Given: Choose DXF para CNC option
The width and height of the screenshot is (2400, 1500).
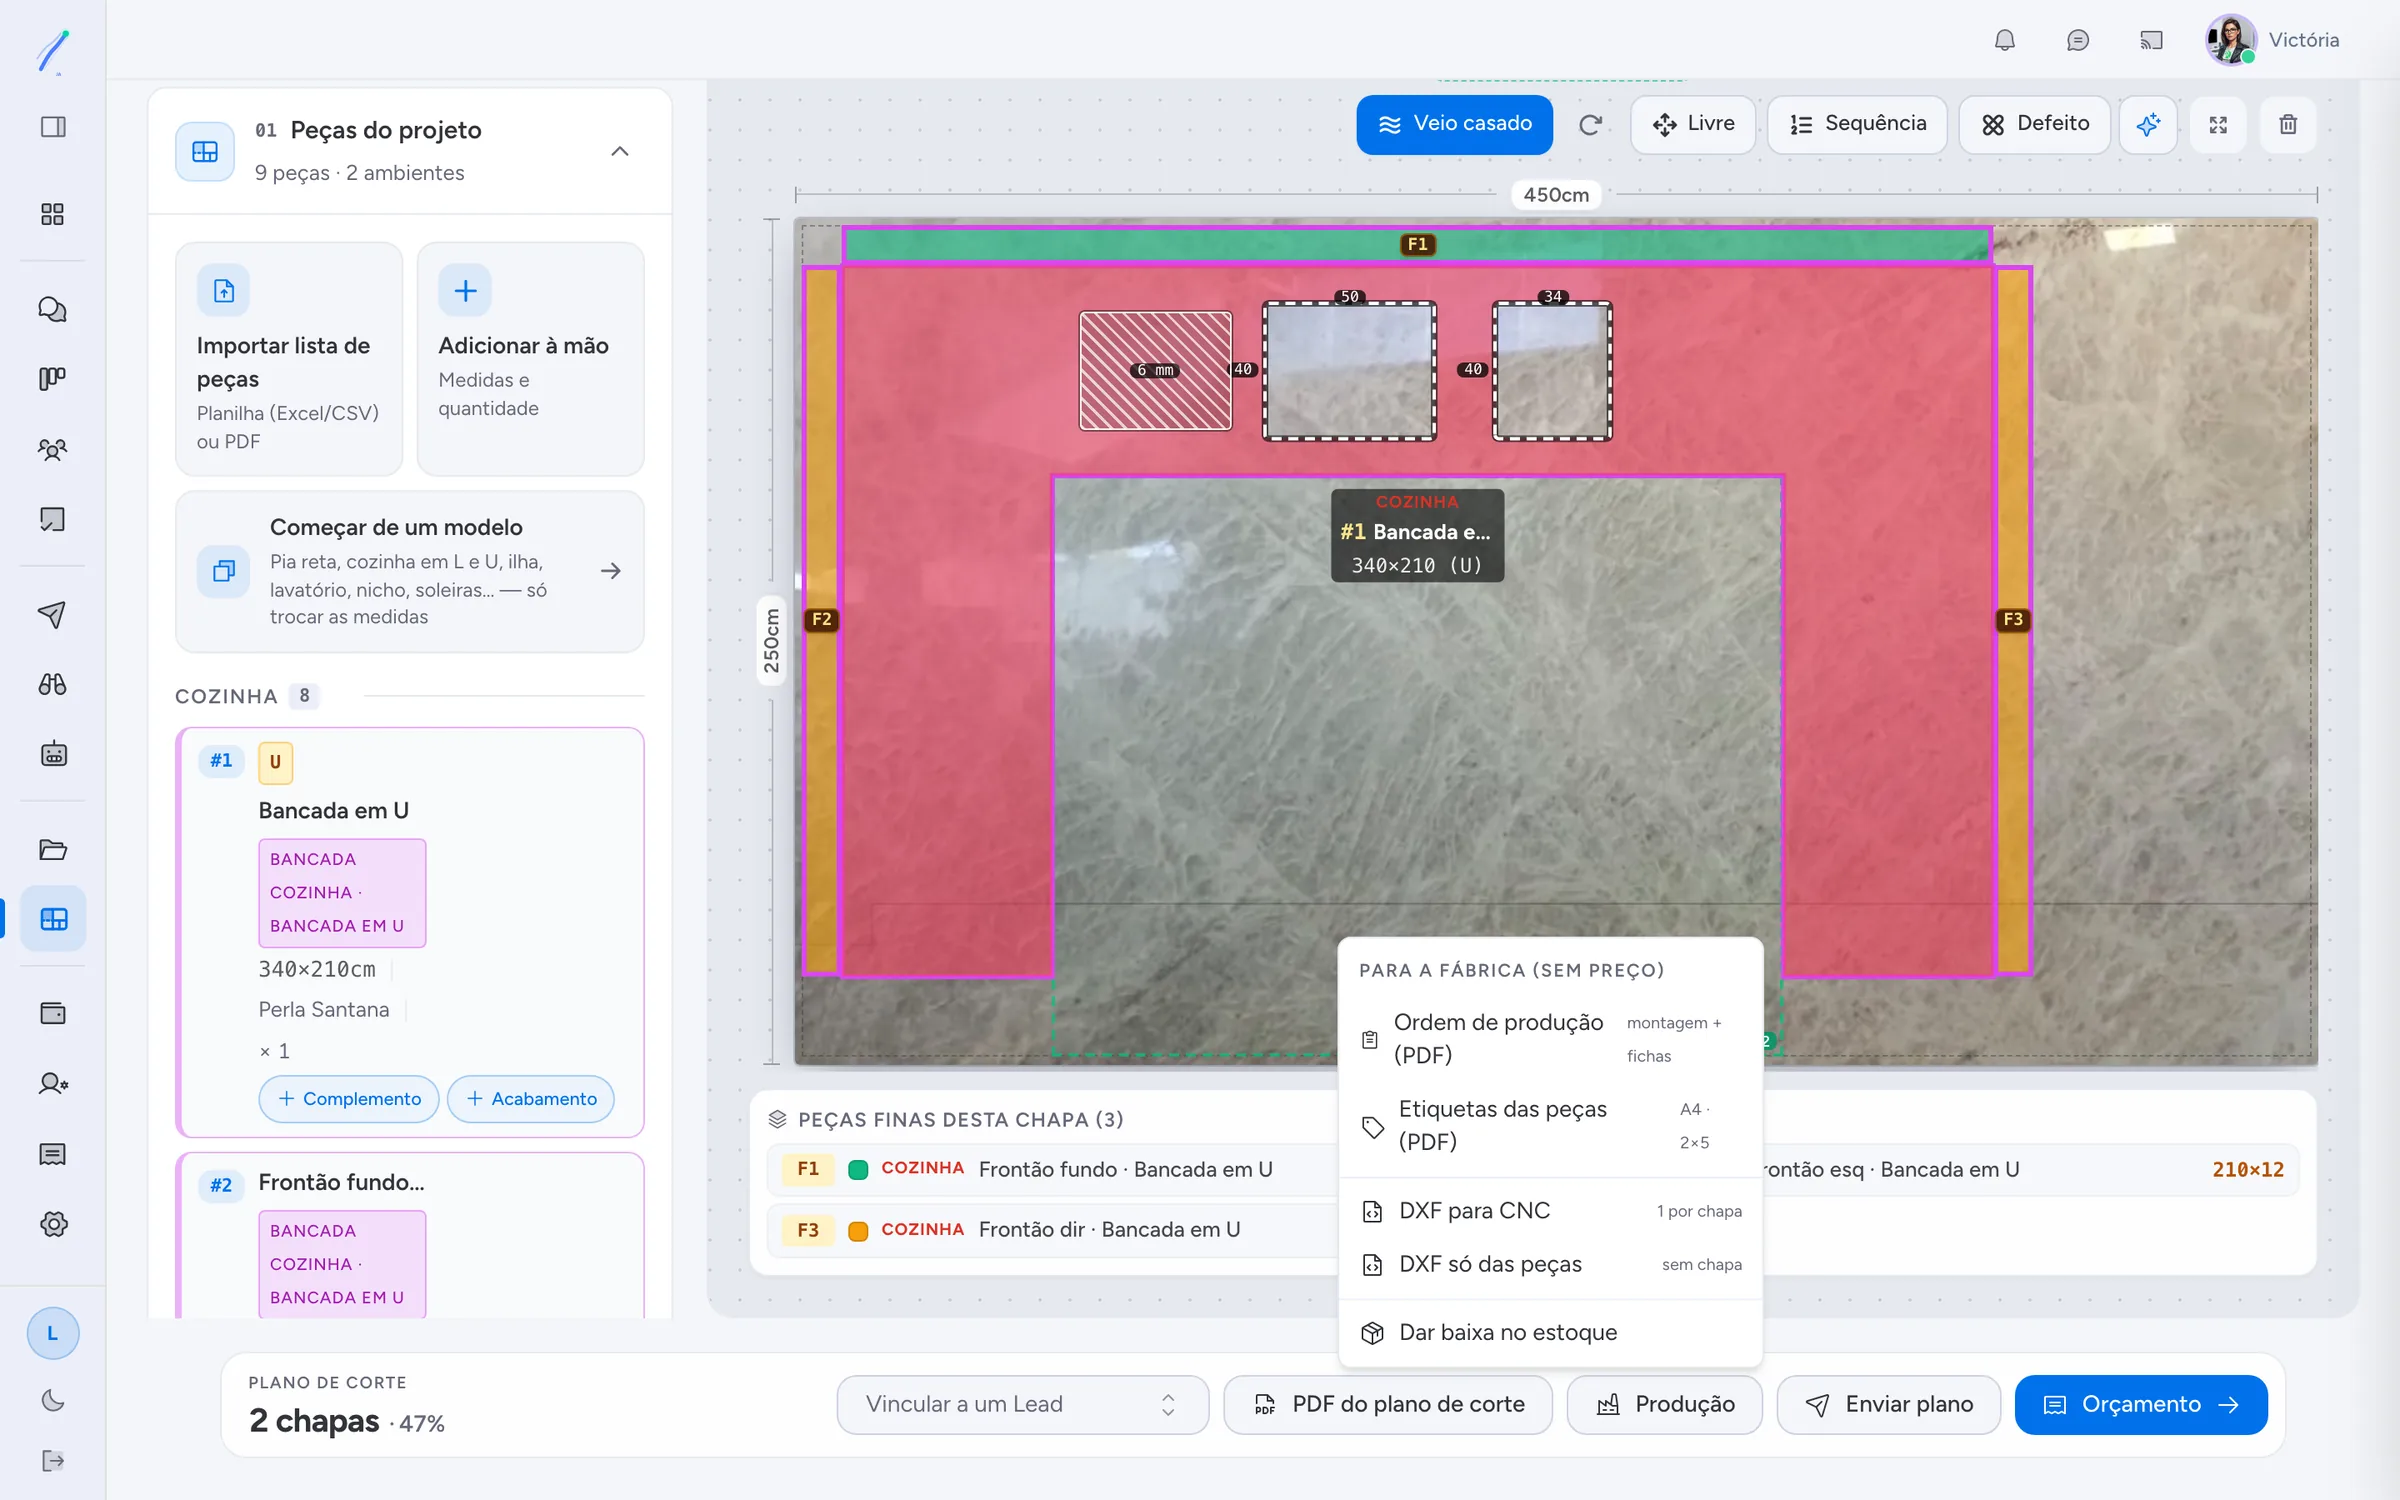Looking at the screenshot, I should (x=1550, y=1210).
